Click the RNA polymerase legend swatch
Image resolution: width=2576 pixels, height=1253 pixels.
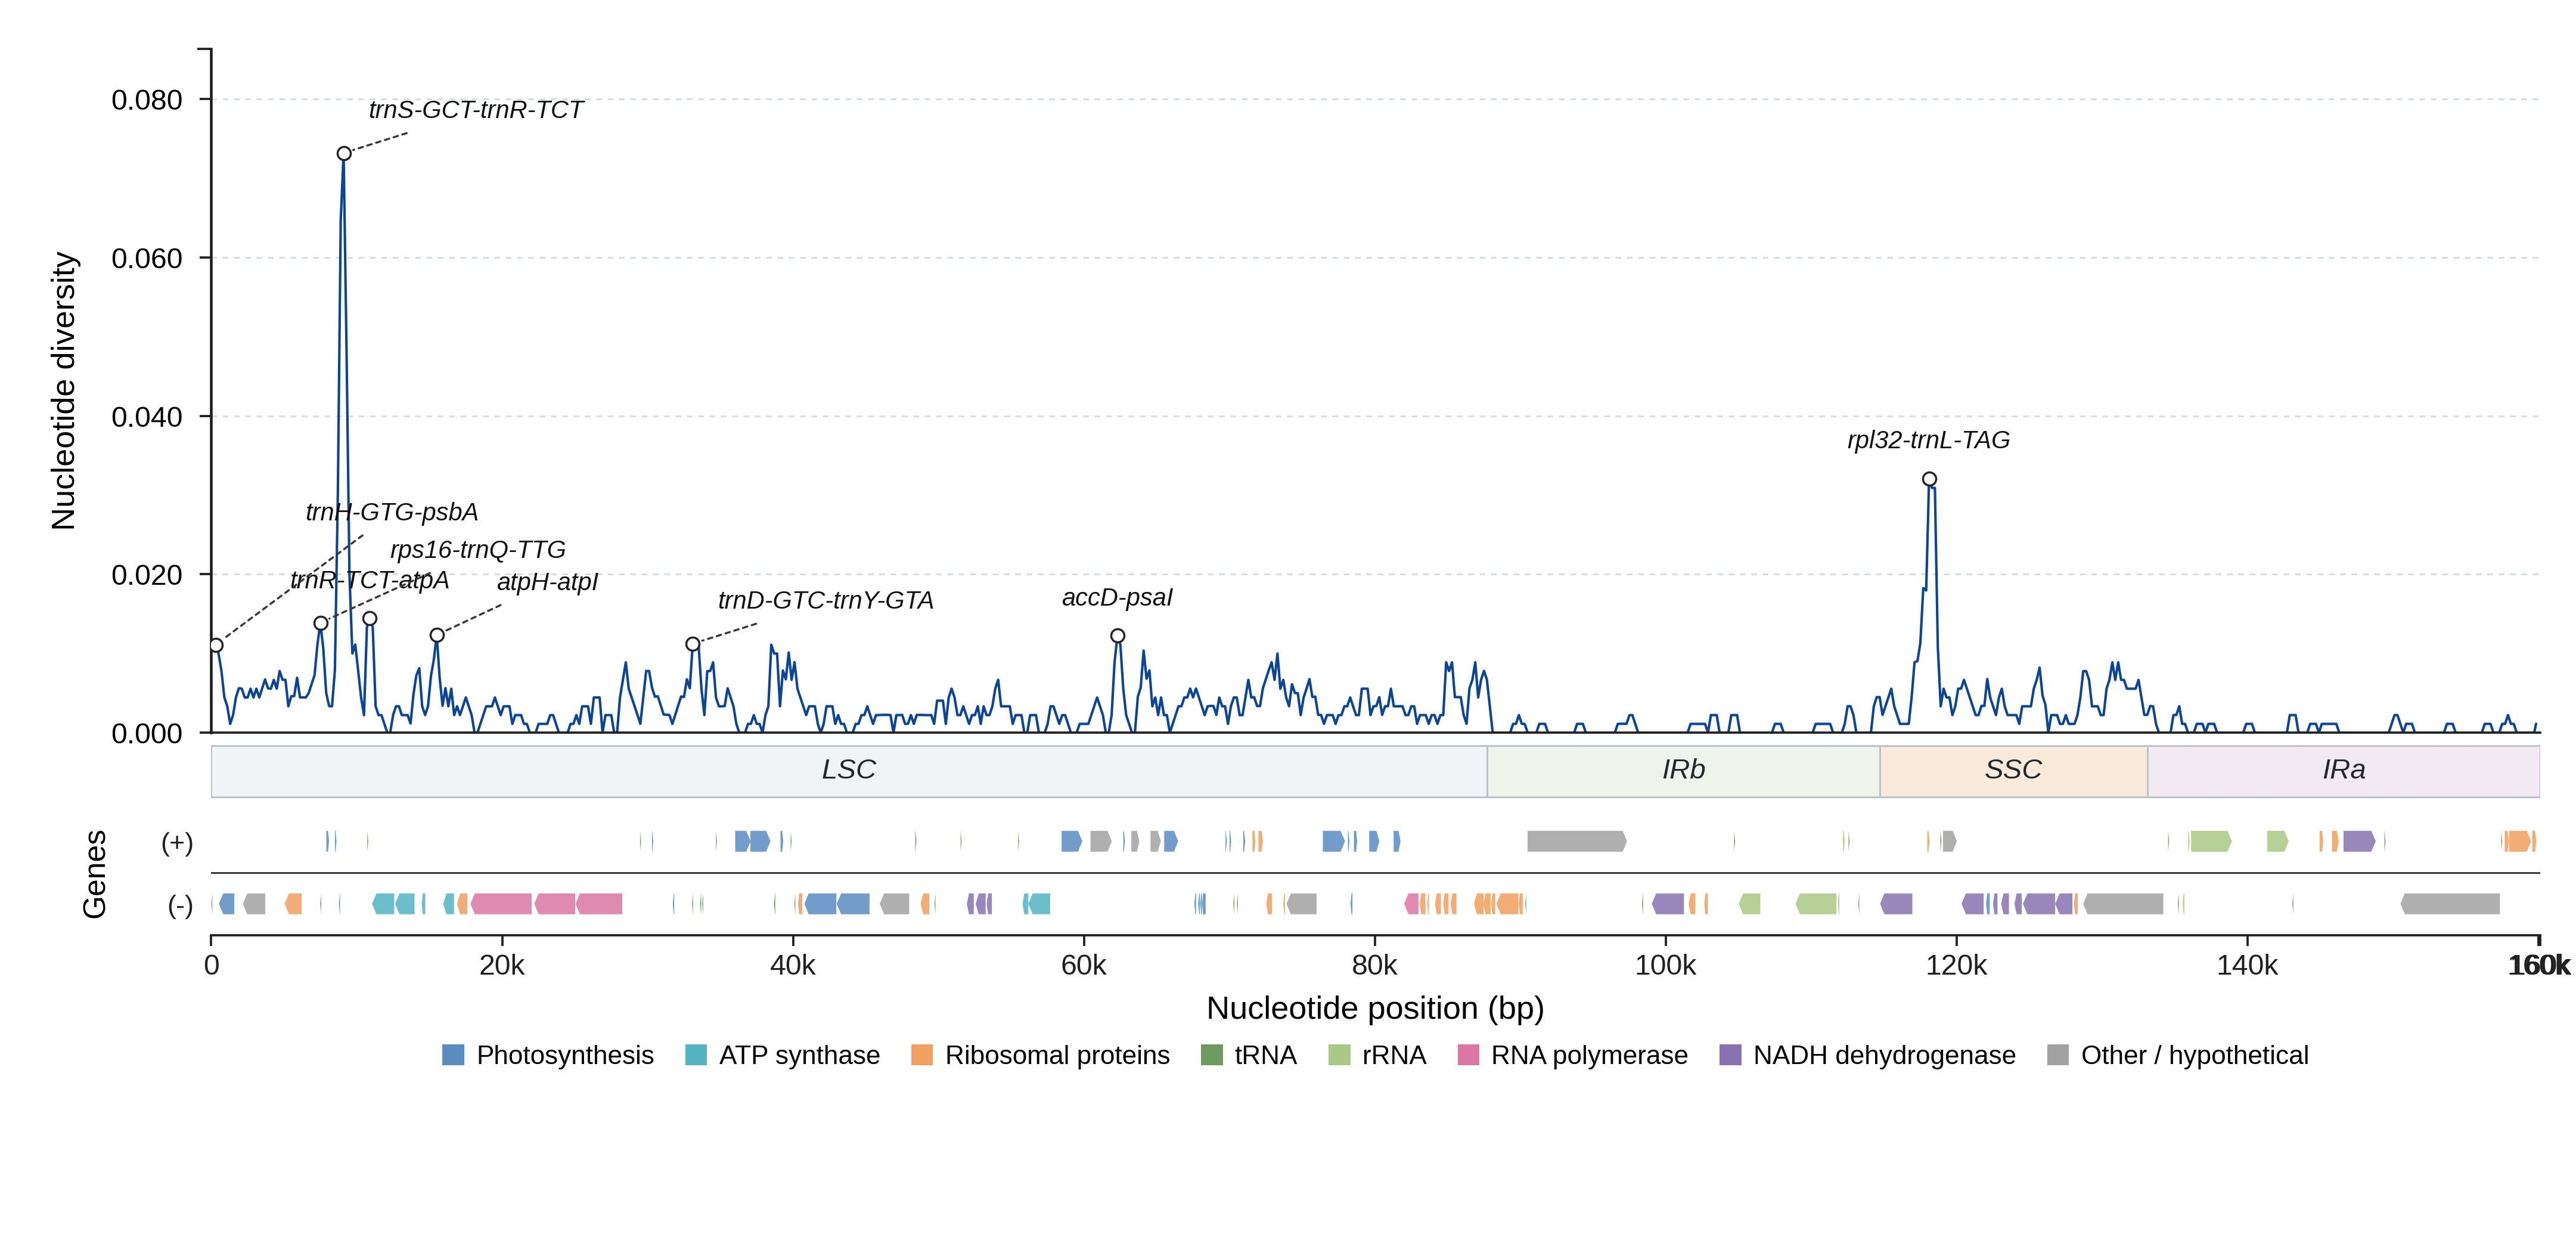1468,1055
